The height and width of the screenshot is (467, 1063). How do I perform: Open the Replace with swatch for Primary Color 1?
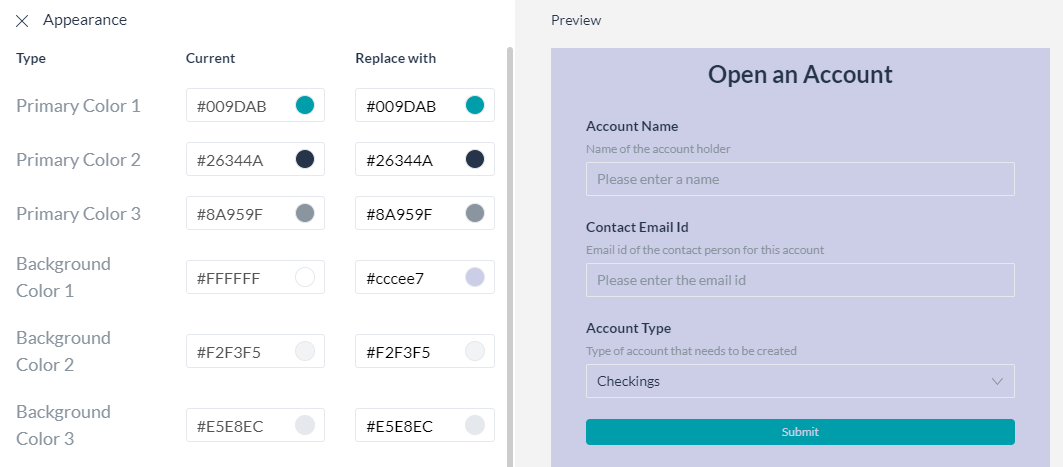point(475,105)
